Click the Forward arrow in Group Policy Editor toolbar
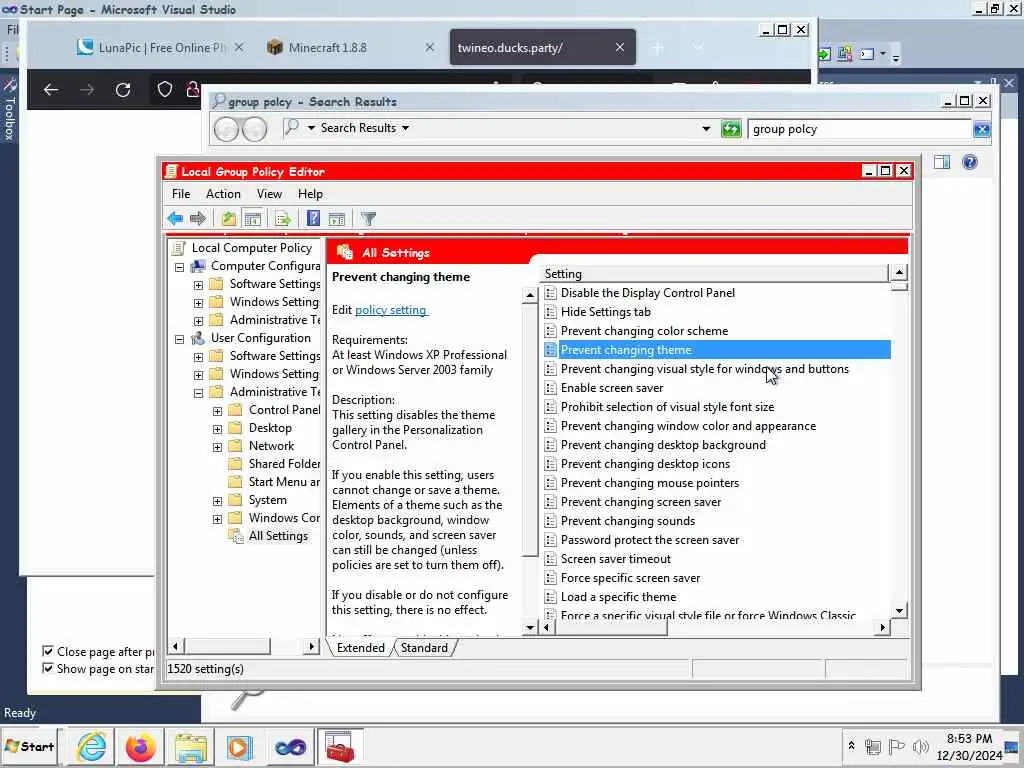This screenshot has height=768, width=1024. pyautogui.click(x=197, y=219)
